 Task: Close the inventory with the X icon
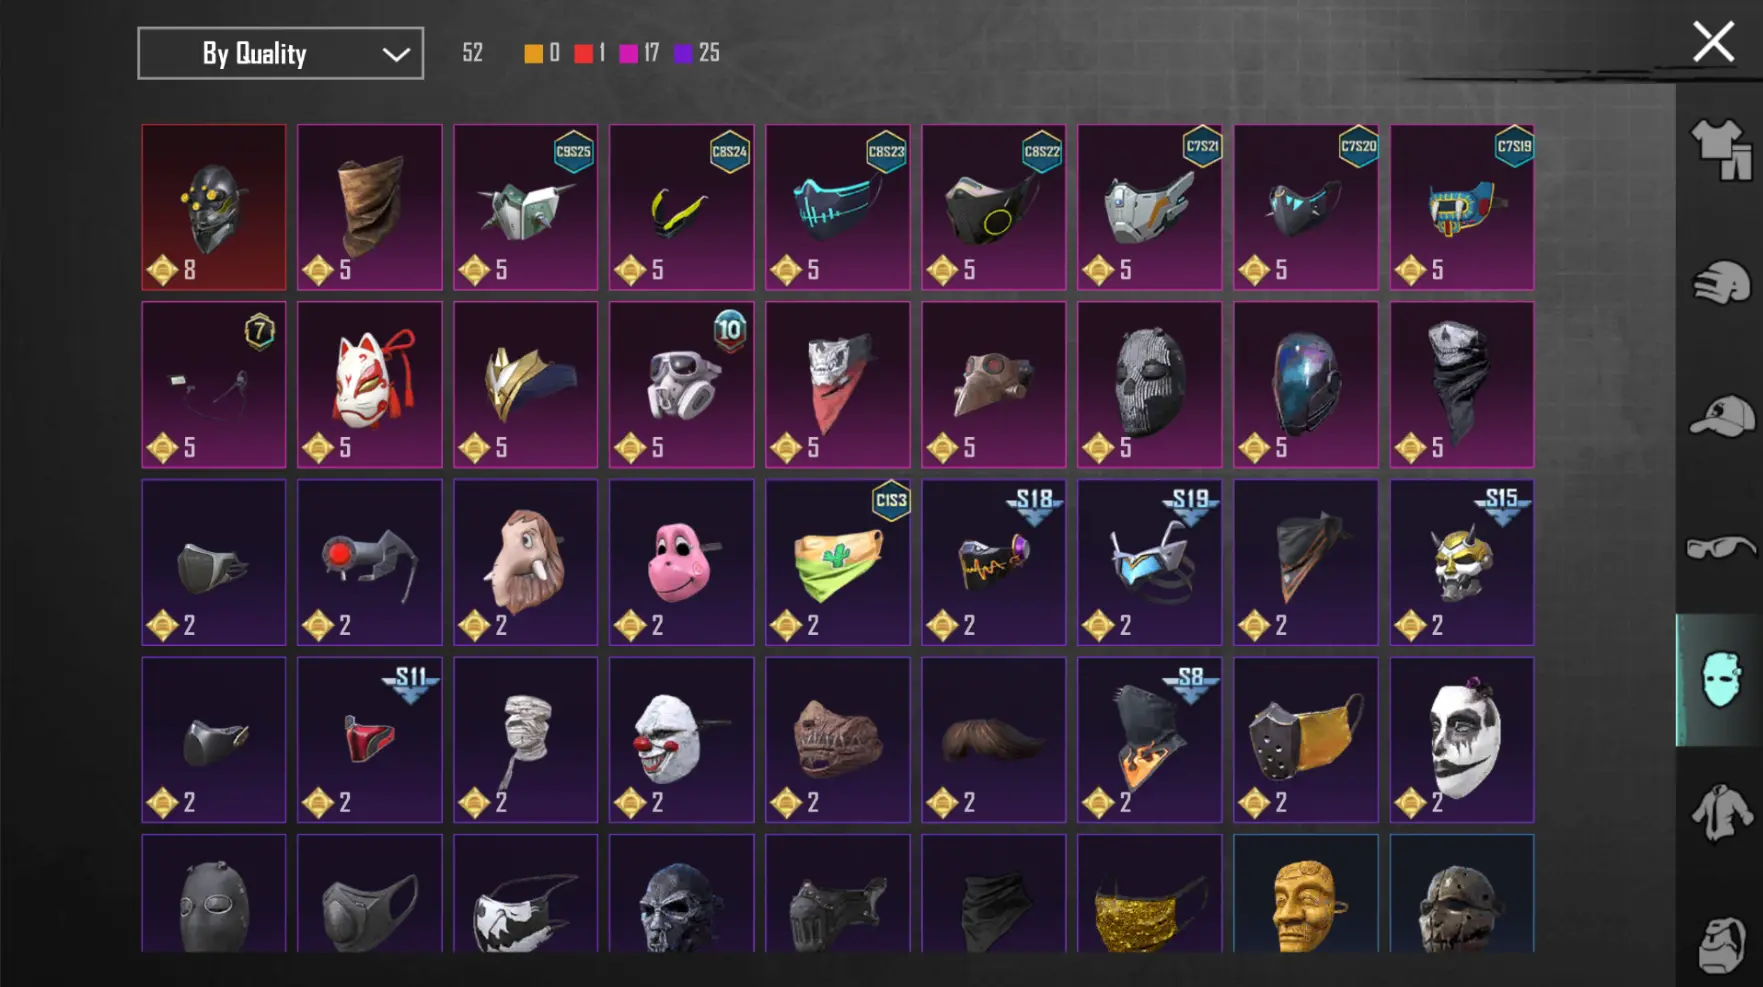[x=1713, y=42]
